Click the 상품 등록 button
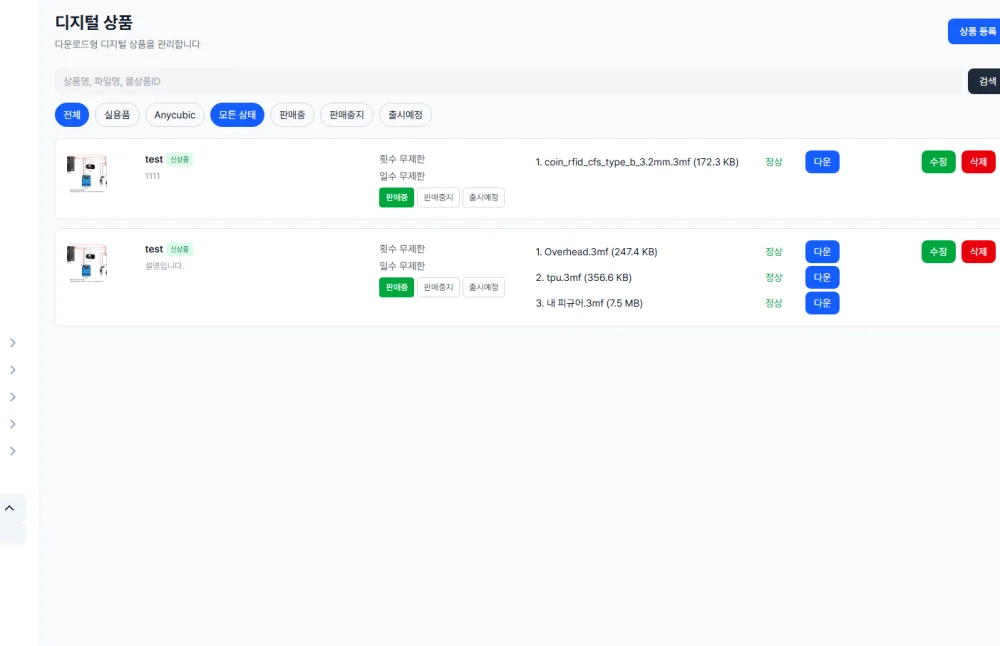 click(x=974, y=31)
